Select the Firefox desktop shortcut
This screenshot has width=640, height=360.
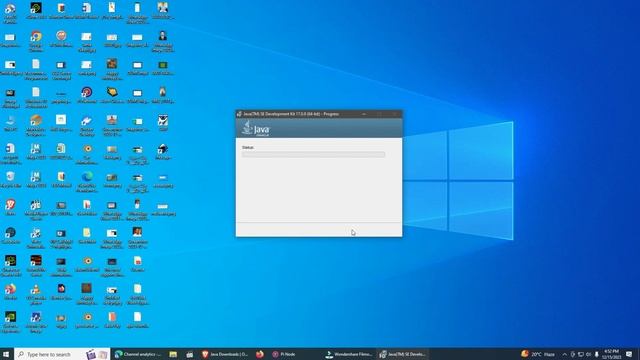(x=10, y=292)
